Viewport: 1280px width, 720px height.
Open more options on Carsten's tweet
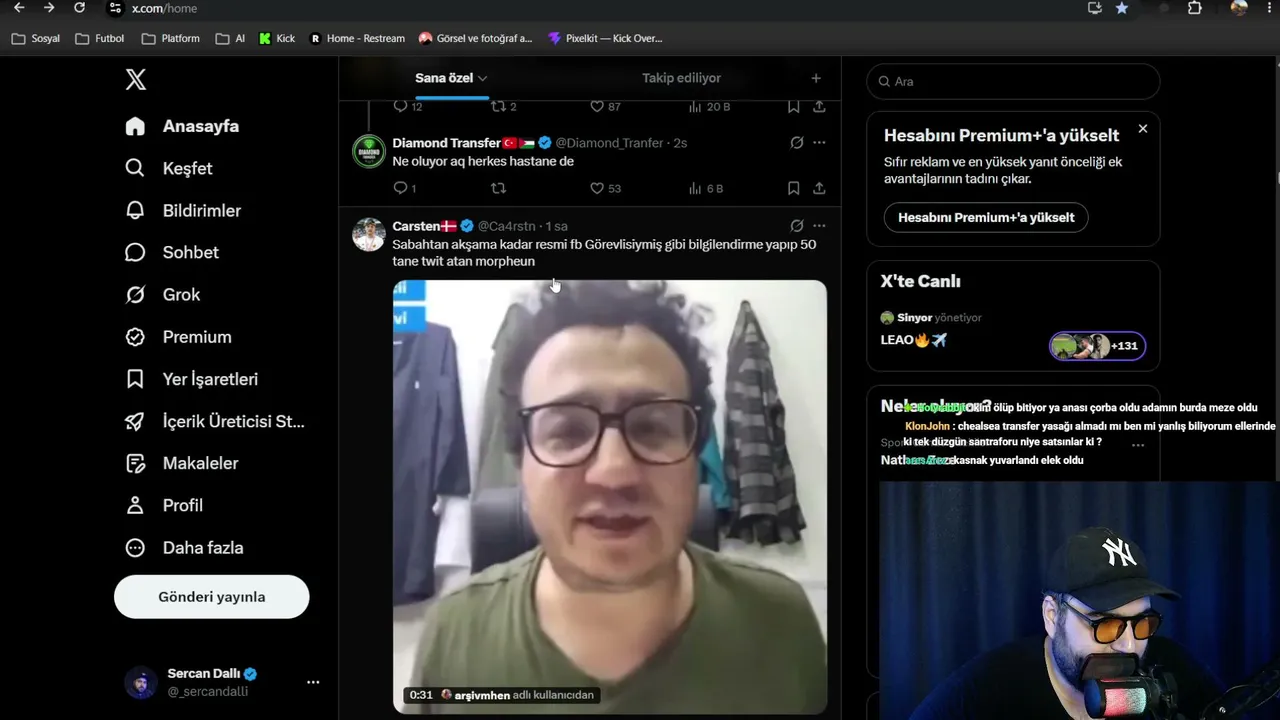819,226
